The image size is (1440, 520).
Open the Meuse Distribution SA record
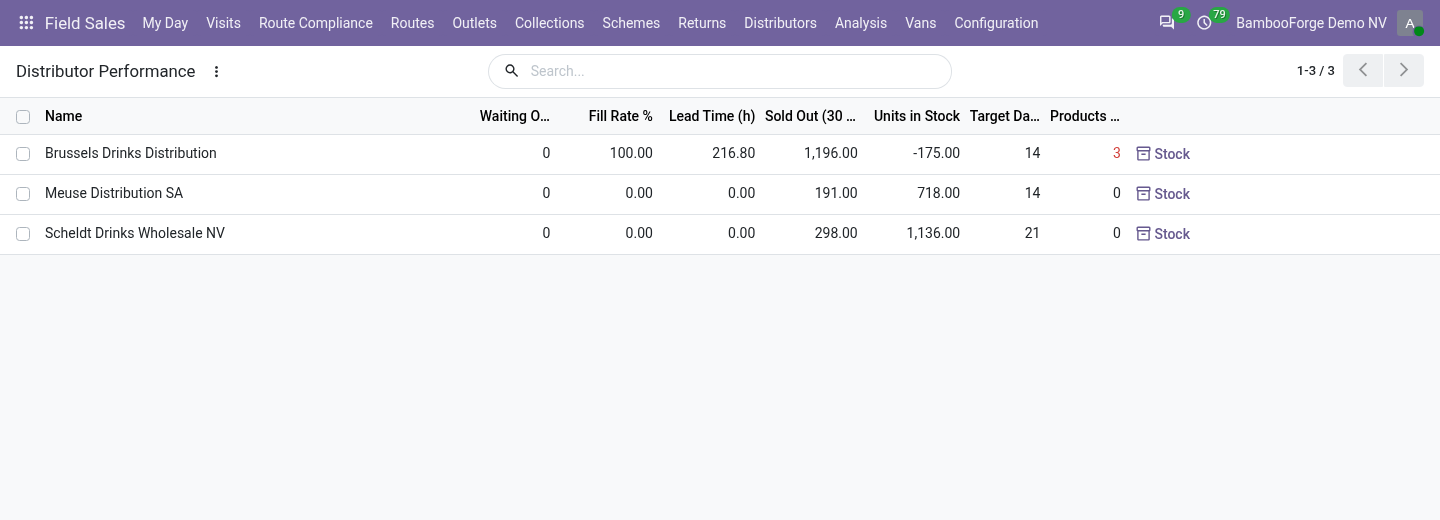click(114, 193)
